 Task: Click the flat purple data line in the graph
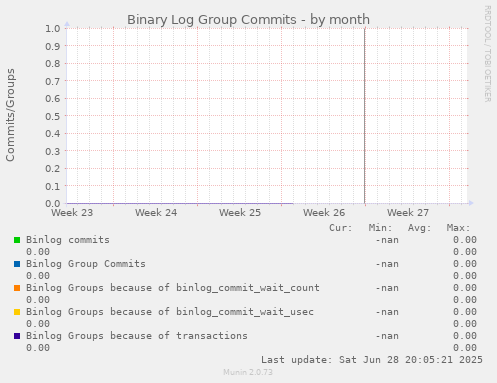180,203
